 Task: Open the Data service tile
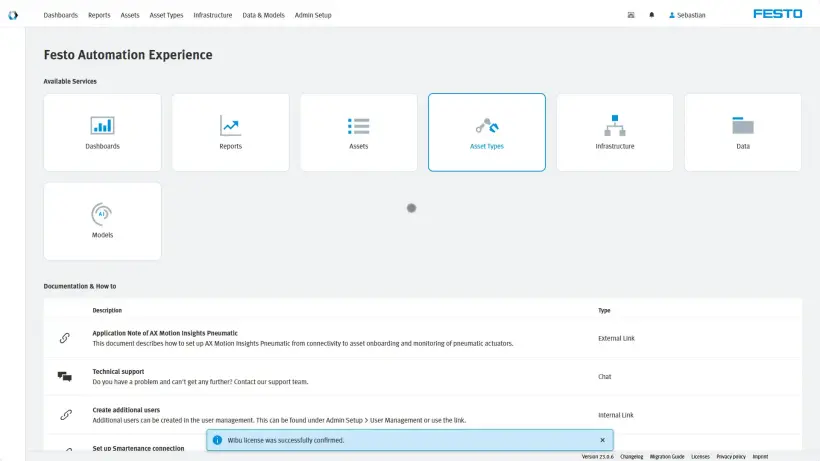[x=743, y=132]
